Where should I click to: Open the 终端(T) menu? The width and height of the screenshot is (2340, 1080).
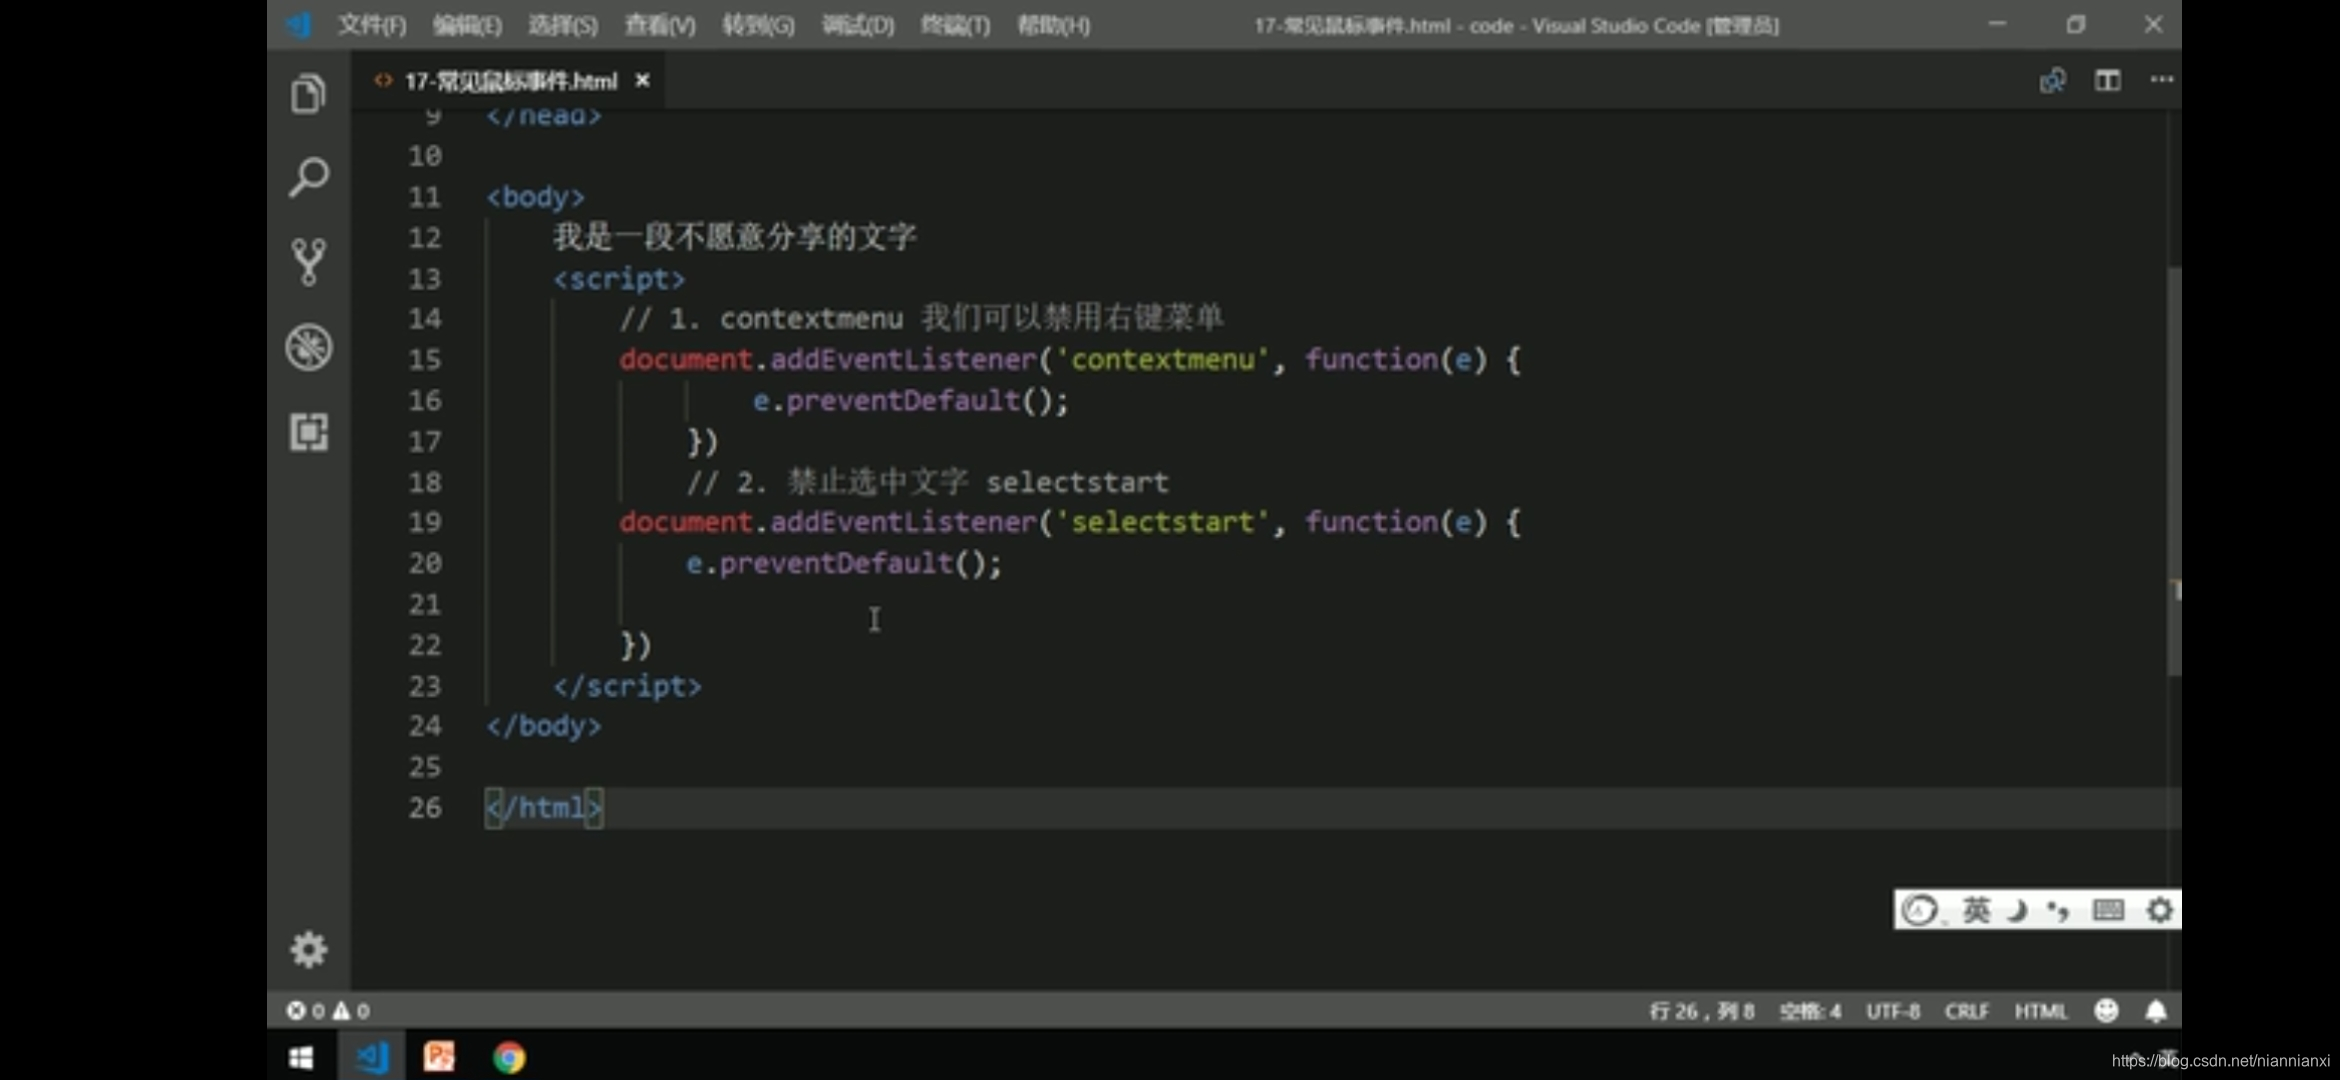pyautogui.click(x=955, y=25)
